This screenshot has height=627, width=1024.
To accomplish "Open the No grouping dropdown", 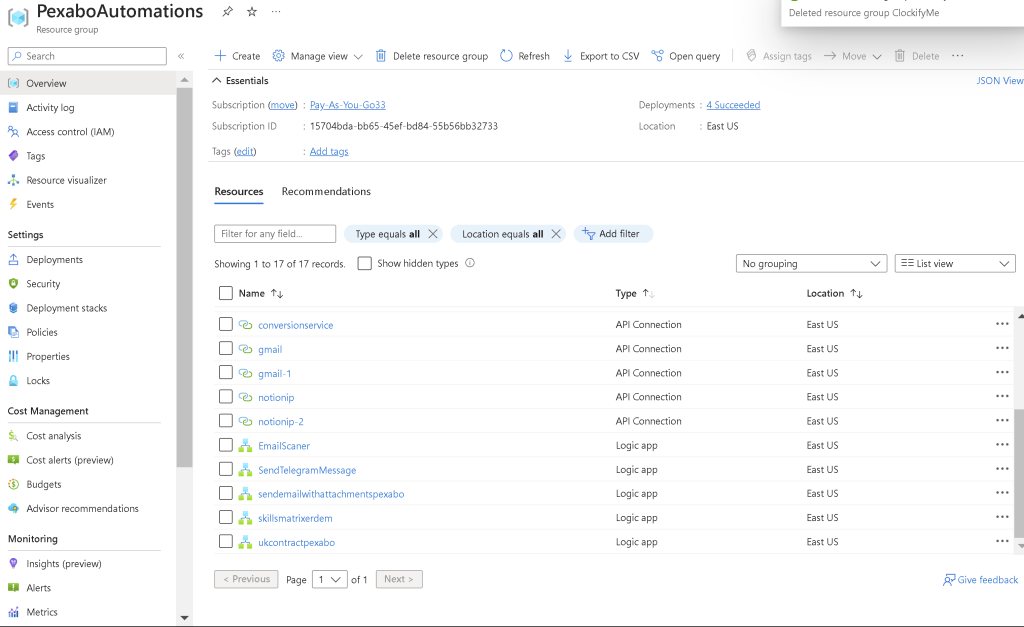I will [811, 263].
